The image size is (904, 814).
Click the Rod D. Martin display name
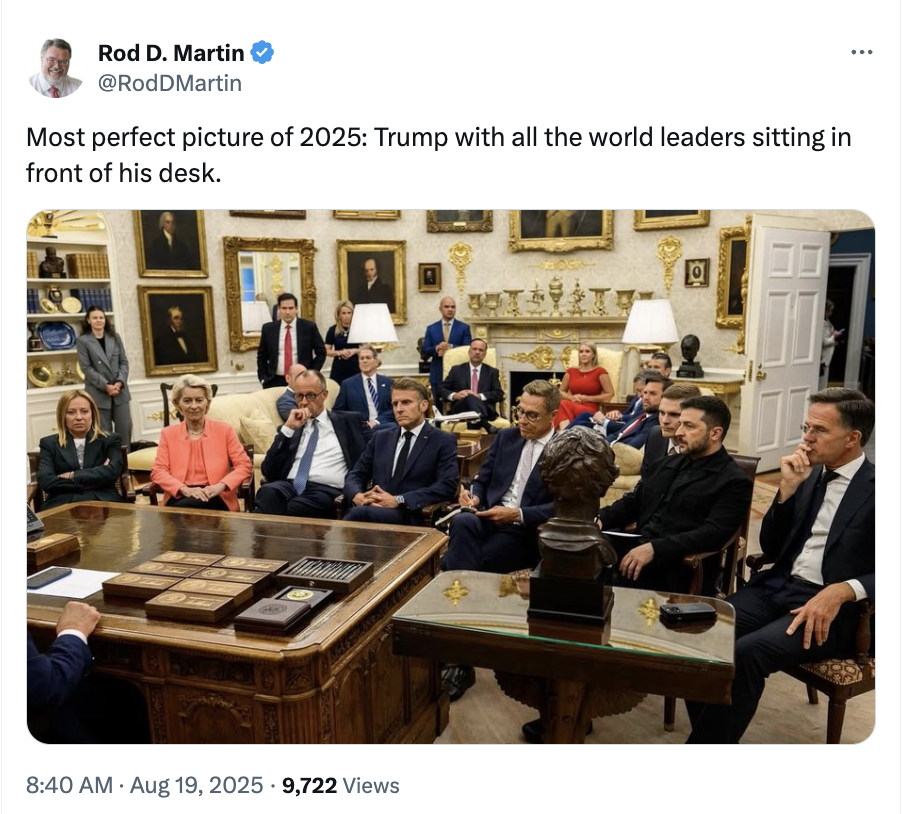point(171,53)
